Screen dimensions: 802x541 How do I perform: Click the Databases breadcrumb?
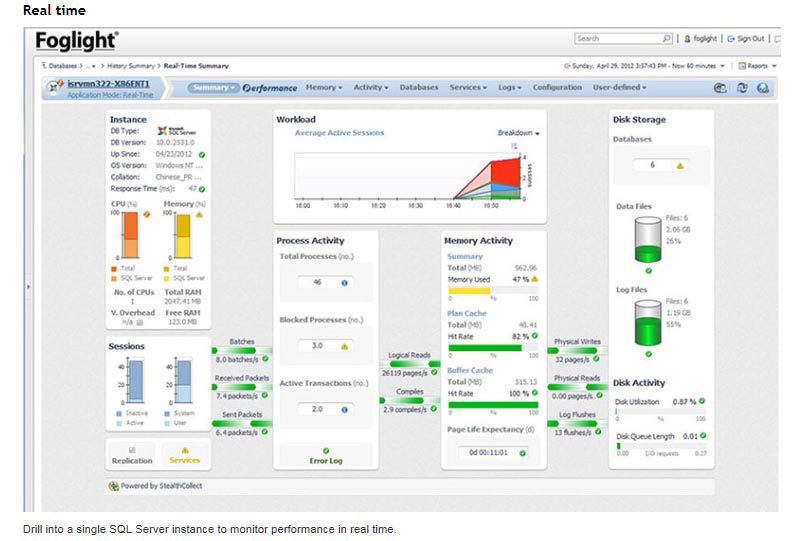[62, 66]
